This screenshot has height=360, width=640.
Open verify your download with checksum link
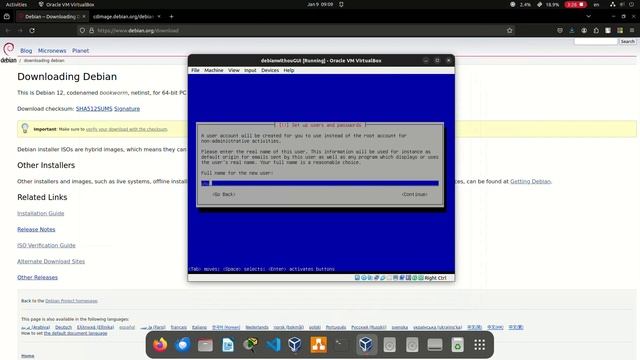pos(127,129)
